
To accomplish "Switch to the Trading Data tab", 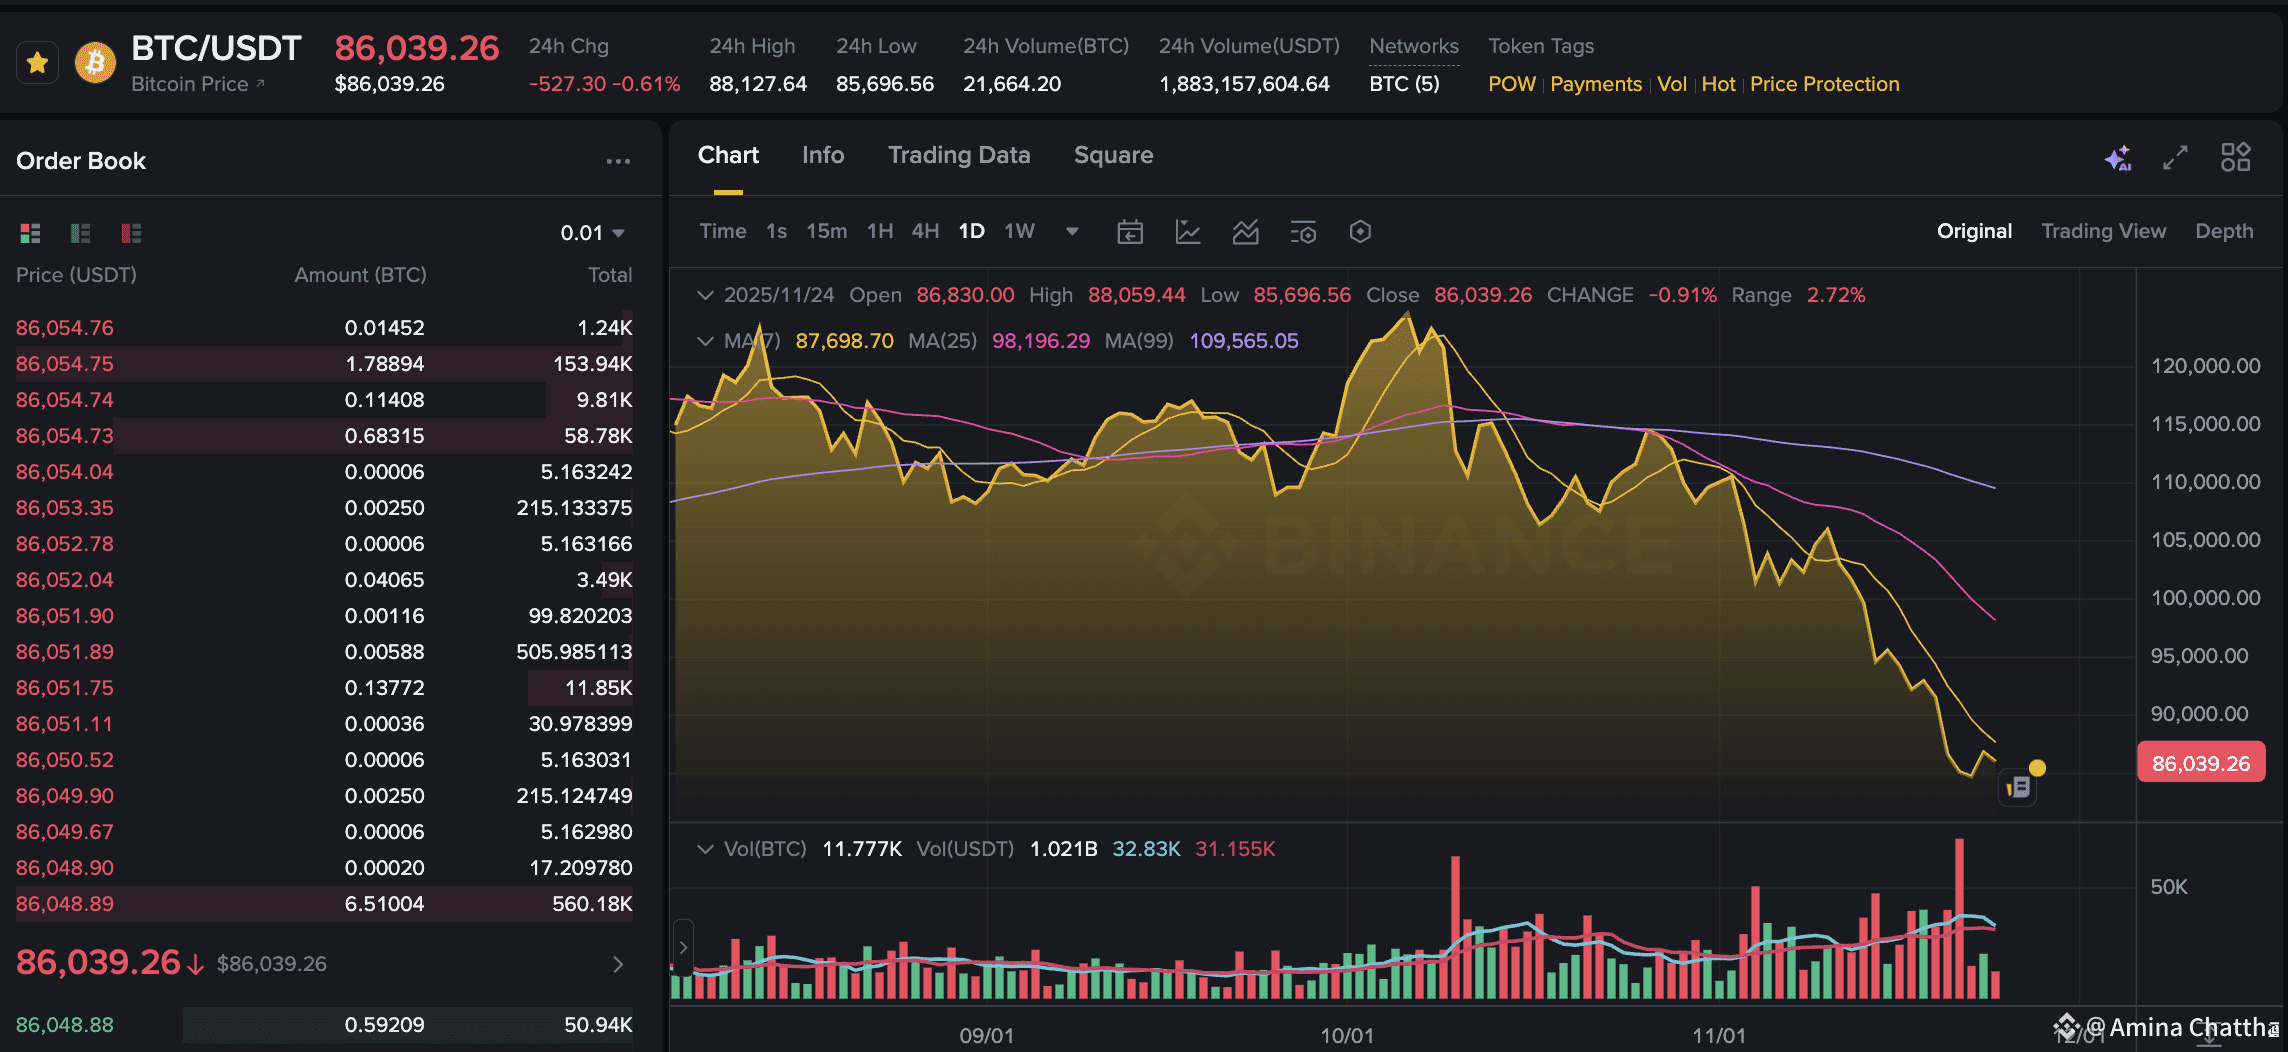I will [959, 155].
